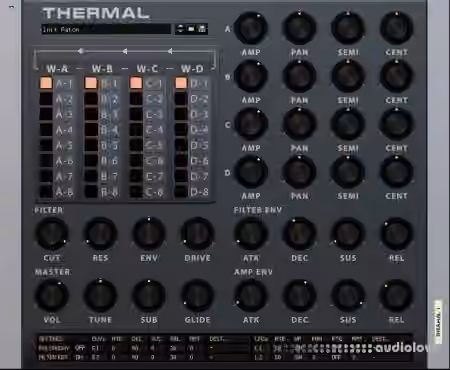Image resolution: width=450 pixels, height=370 pixels.
Task: Click the arrow between W-C and W-D
Action: (170, 51)
